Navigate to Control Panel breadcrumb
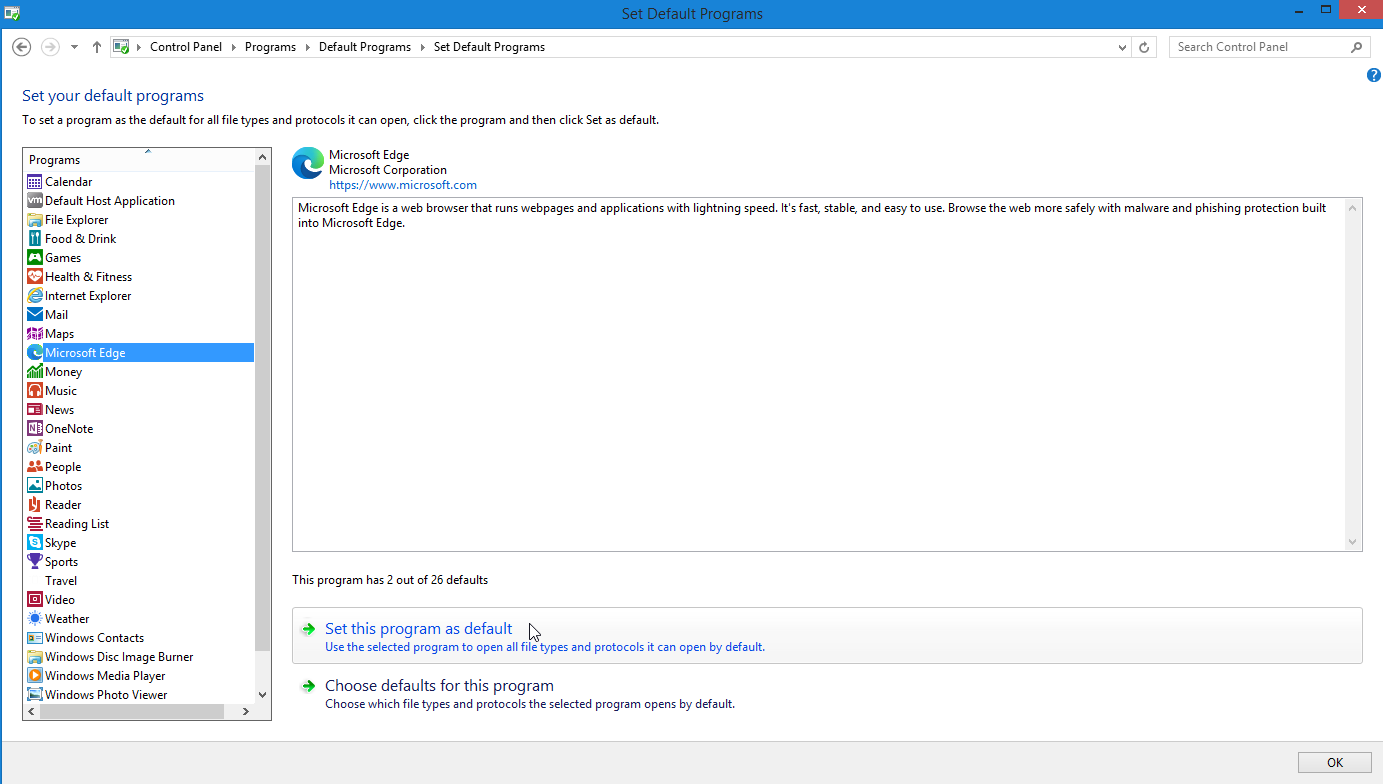 186,47
